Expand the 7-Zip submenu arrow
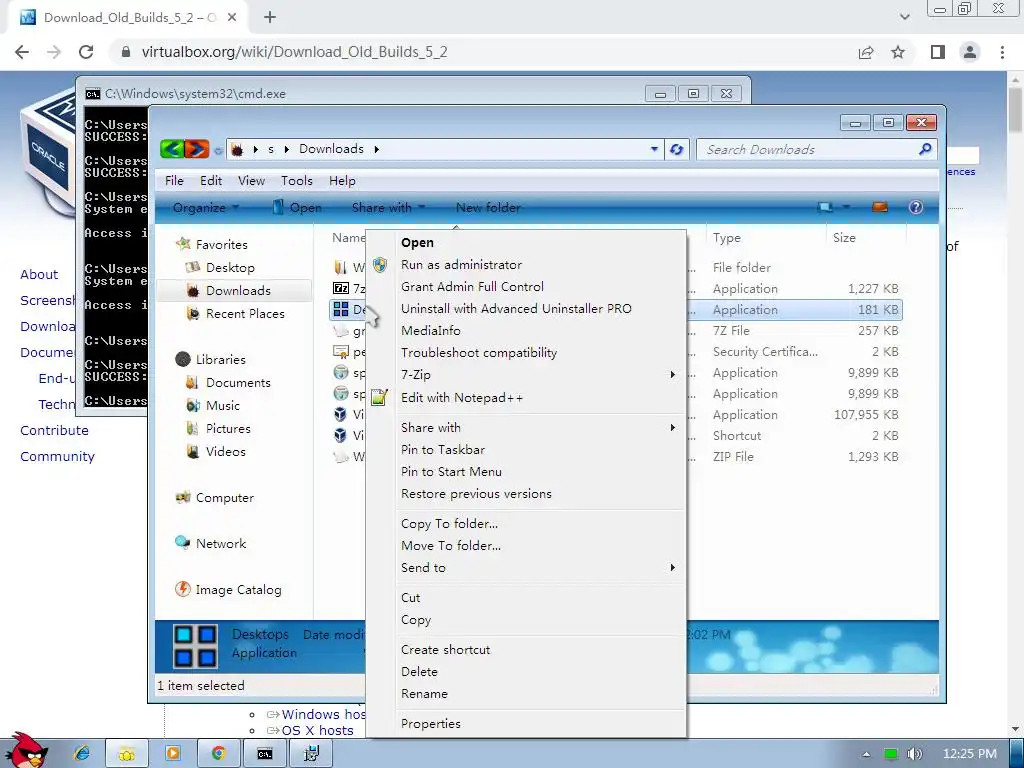 point(672,374)
